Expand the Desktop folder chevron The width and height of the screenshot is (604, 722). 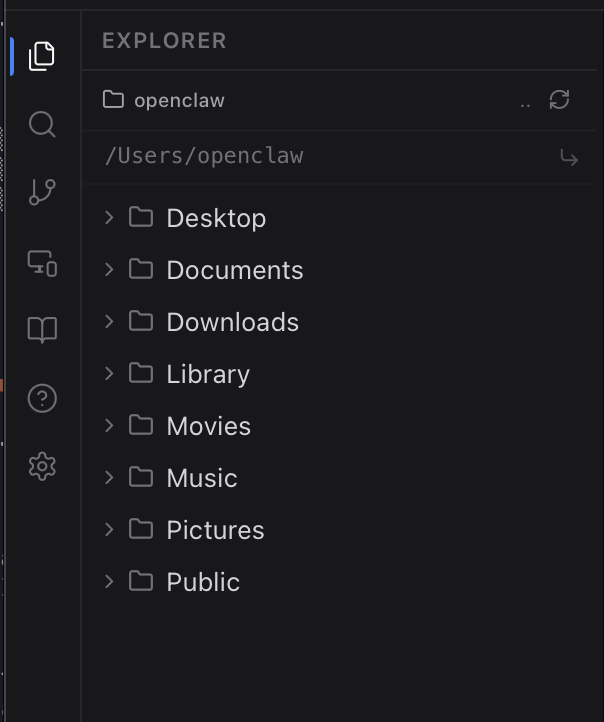click(109, 217)
